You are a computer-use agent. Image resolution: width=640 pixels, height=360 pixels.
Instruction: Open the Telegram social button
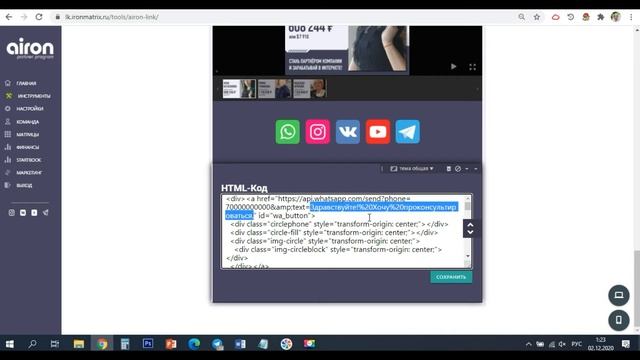[408, 132]
